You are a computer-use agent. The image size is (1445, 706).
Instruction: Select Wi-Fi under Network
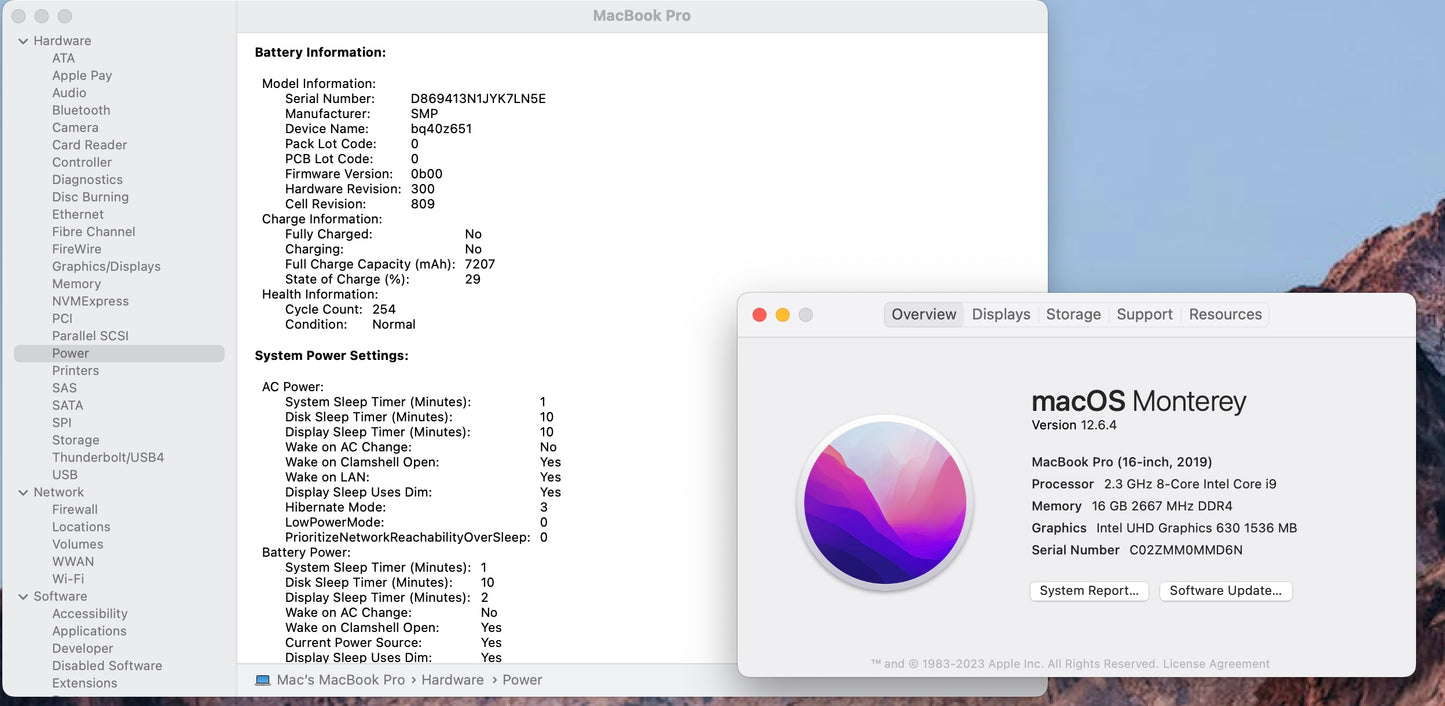pyautogui.click(x=68, y=578)
